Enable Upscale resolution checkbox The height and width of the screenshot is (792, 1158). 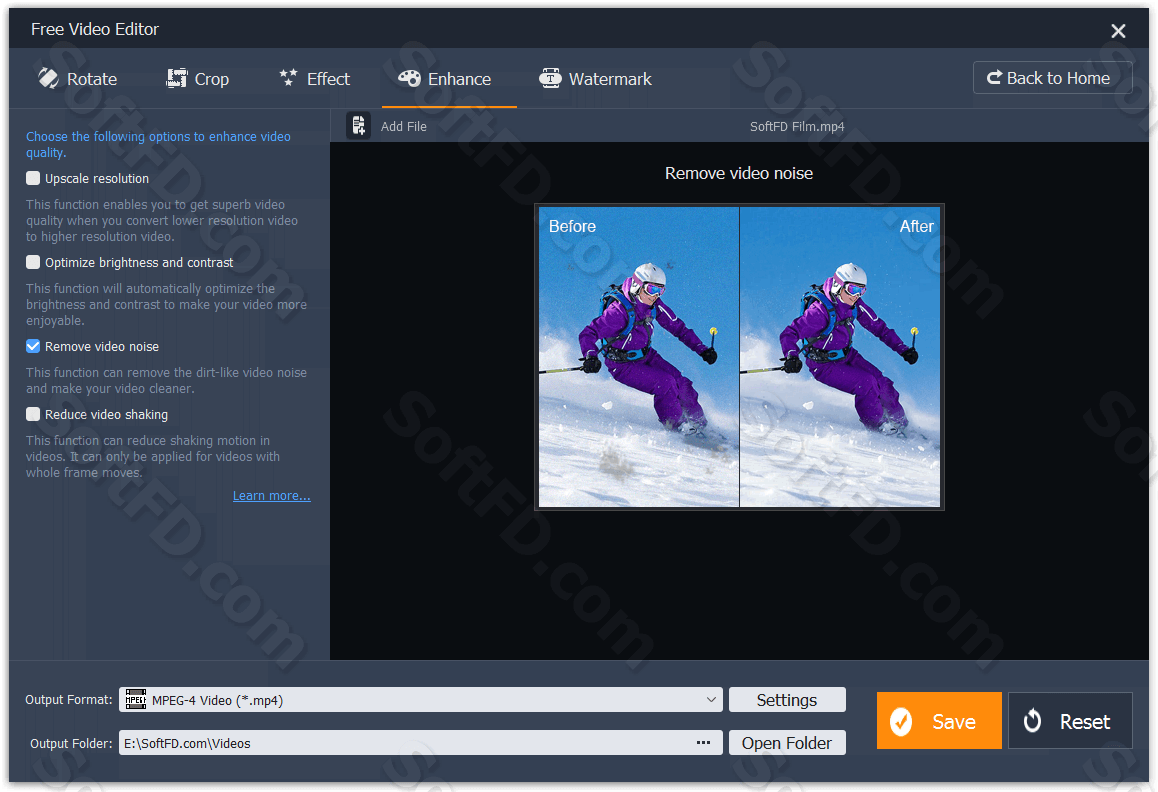click(33, 178)
